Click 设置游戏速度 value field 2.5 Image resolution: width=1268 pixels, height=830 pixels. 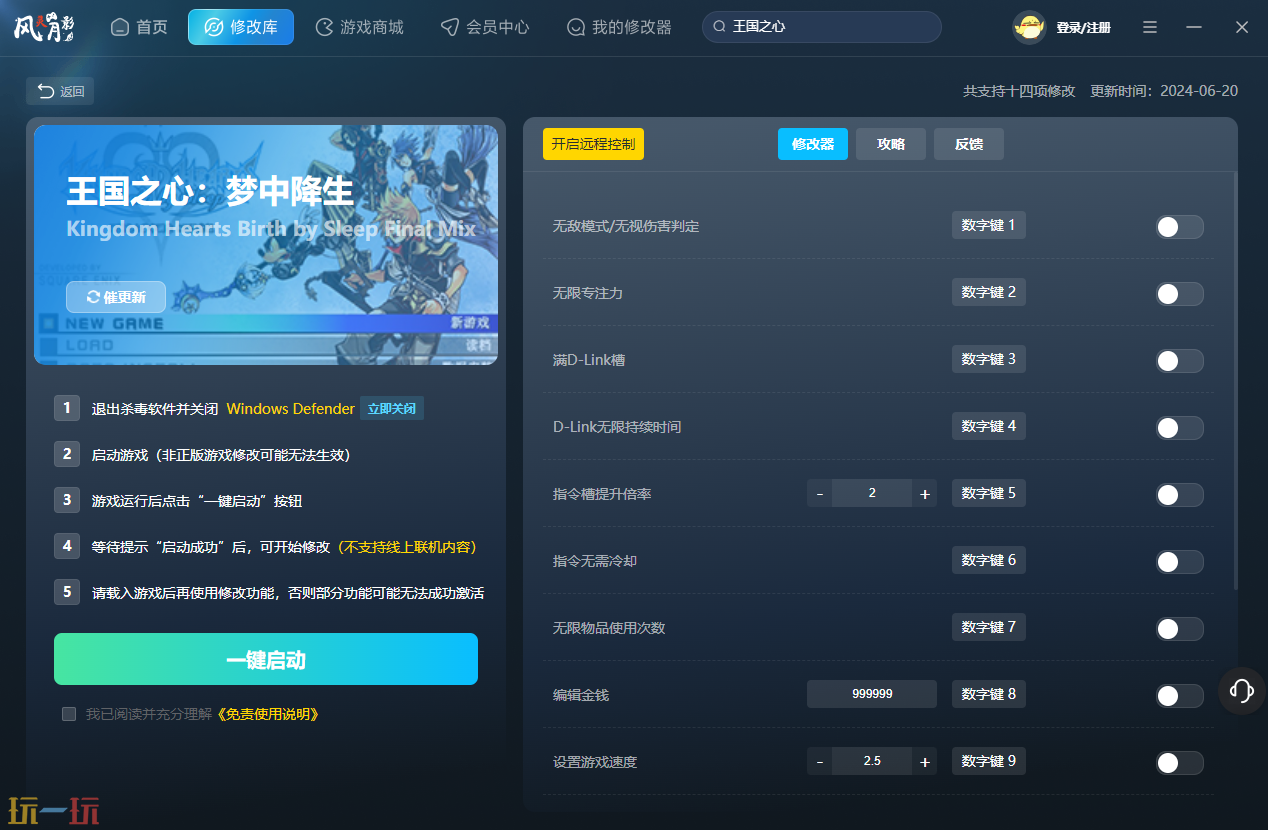[872, 762]
